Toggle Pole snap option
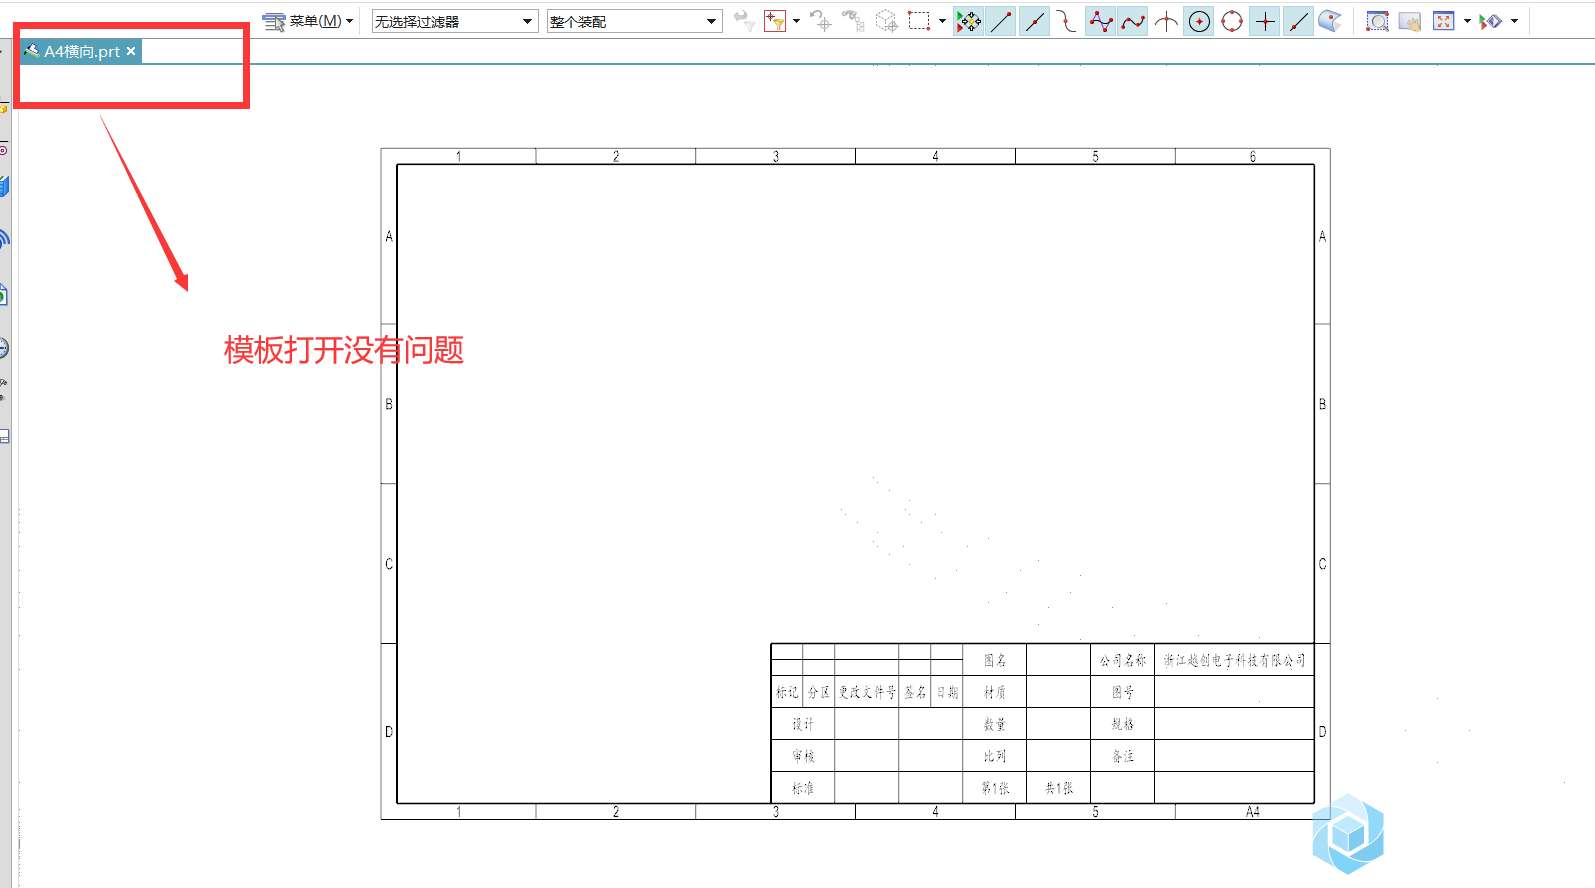Viewport: 1595px width, 888px height. (1100, 21)
